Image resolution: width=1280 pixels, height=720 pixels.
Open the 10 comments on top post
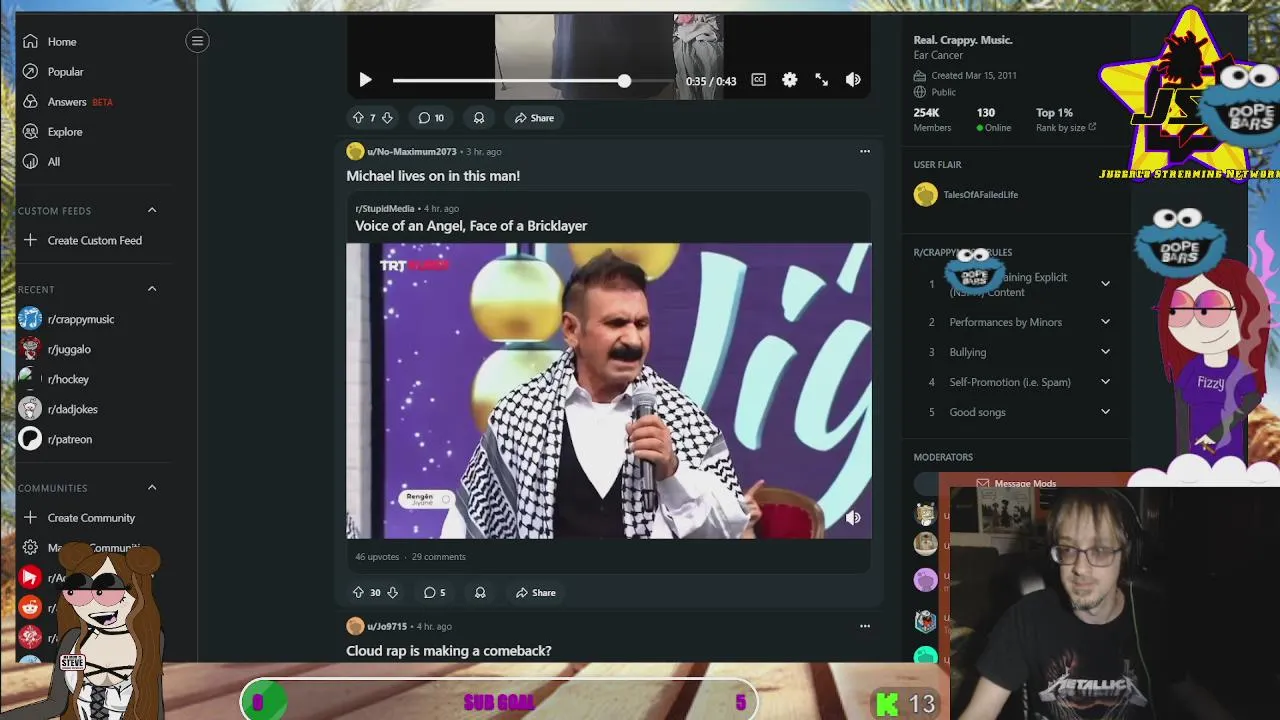click(431, 118)
